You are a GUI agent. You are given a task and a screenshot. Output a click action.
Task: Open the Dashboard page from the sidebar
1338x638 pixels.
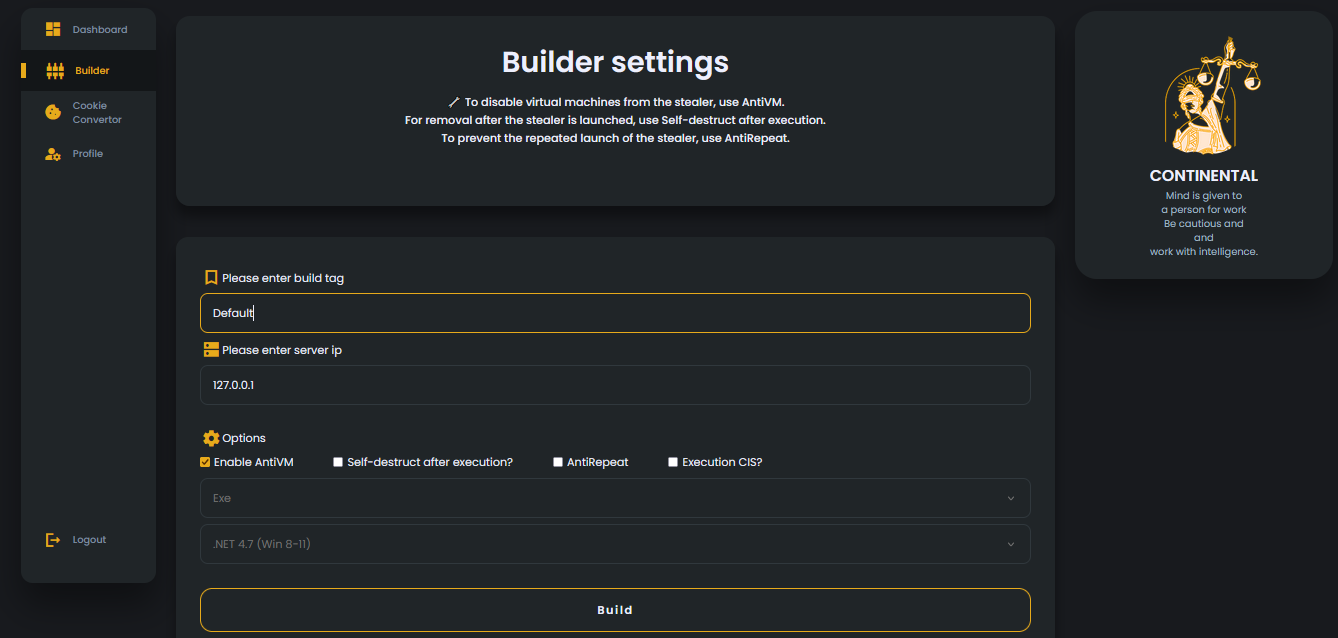point(99,30)
